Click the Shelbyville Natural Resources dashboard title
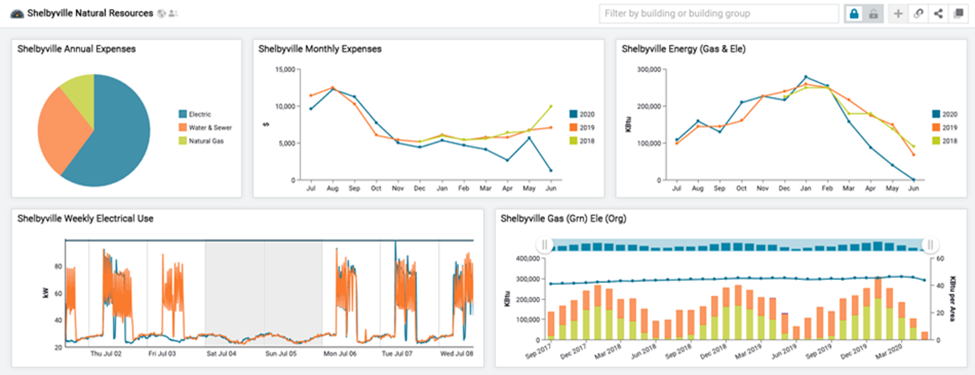The width and height of the screenshot is (975, 375). 90,13
